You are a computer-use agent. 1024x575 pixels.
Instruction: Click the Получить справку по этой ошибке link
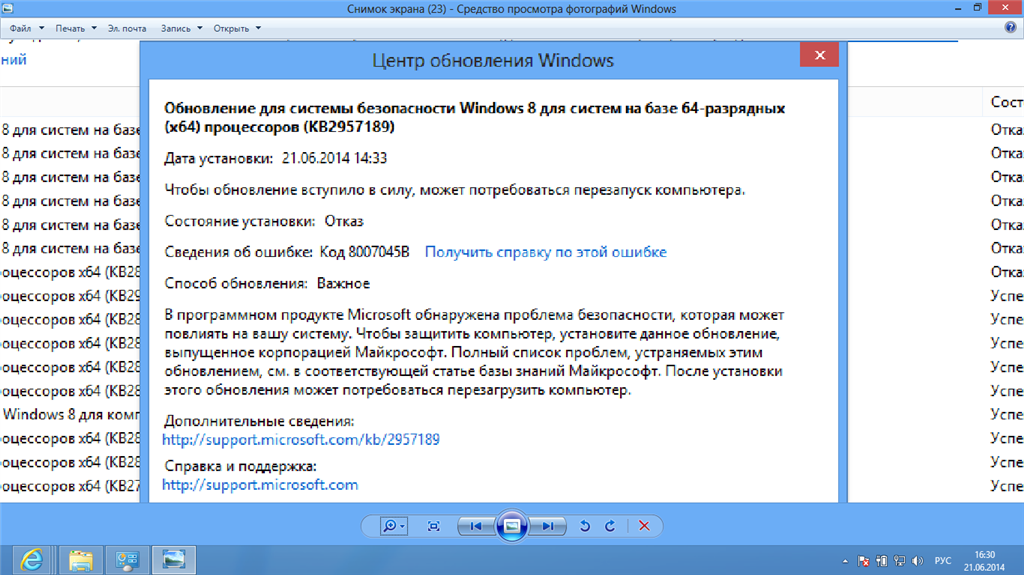click(546, 252)
